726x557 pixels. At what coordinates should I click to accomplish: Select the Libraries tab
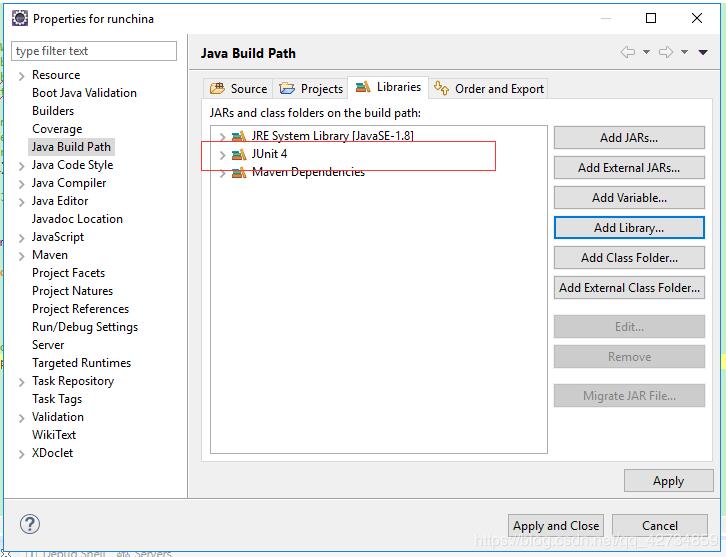tap(388, 87)
